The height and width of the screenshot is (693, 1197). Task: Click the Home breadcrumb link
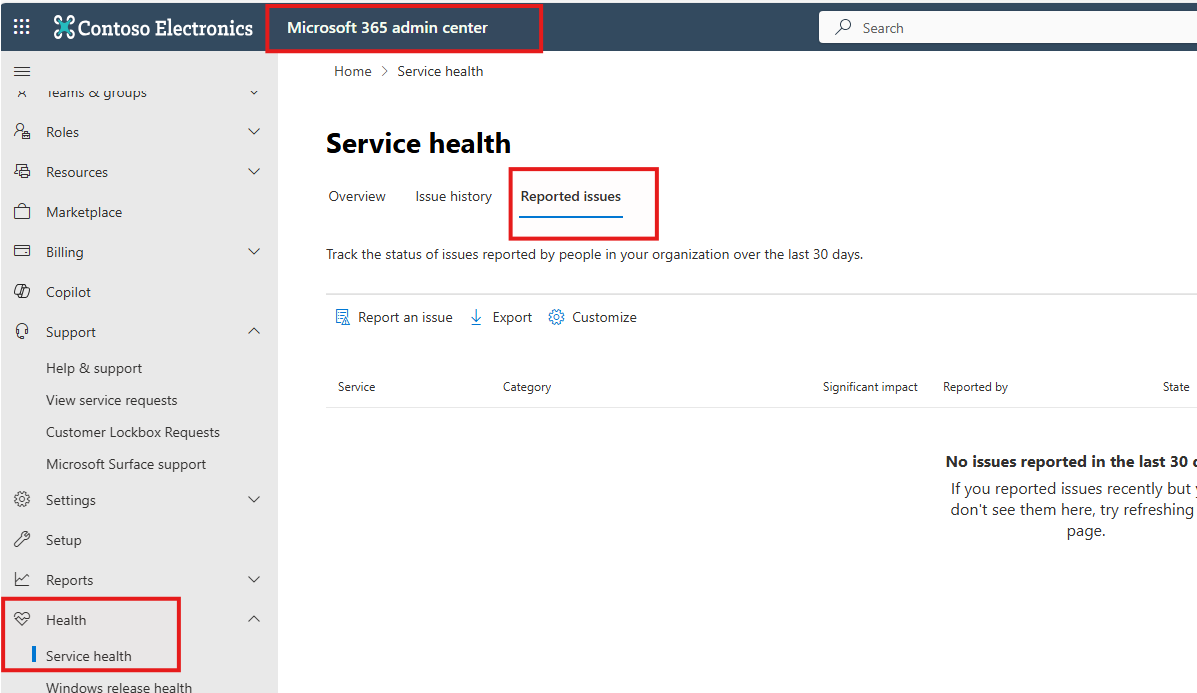353,71
